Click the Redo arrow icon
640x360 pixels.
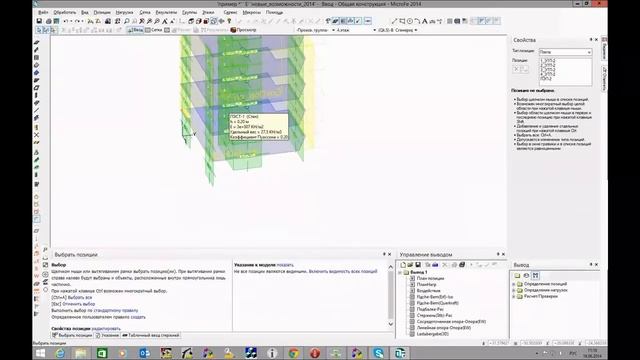pos(77,21)
